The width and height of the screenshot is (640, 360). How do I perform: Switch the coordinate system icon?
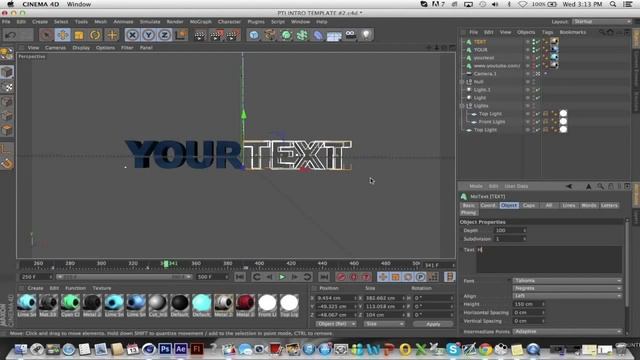coord(180,35)
